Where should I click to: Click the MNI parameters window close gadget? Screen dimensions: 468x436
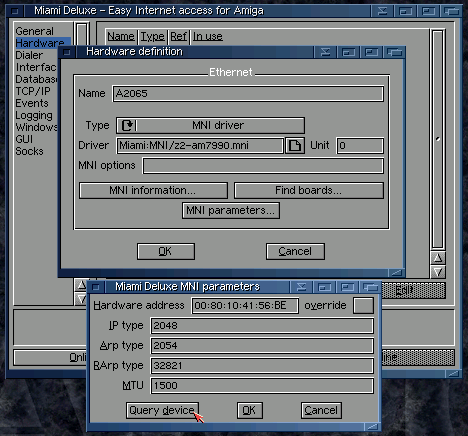pyautogui.click(x=96, y=287)
